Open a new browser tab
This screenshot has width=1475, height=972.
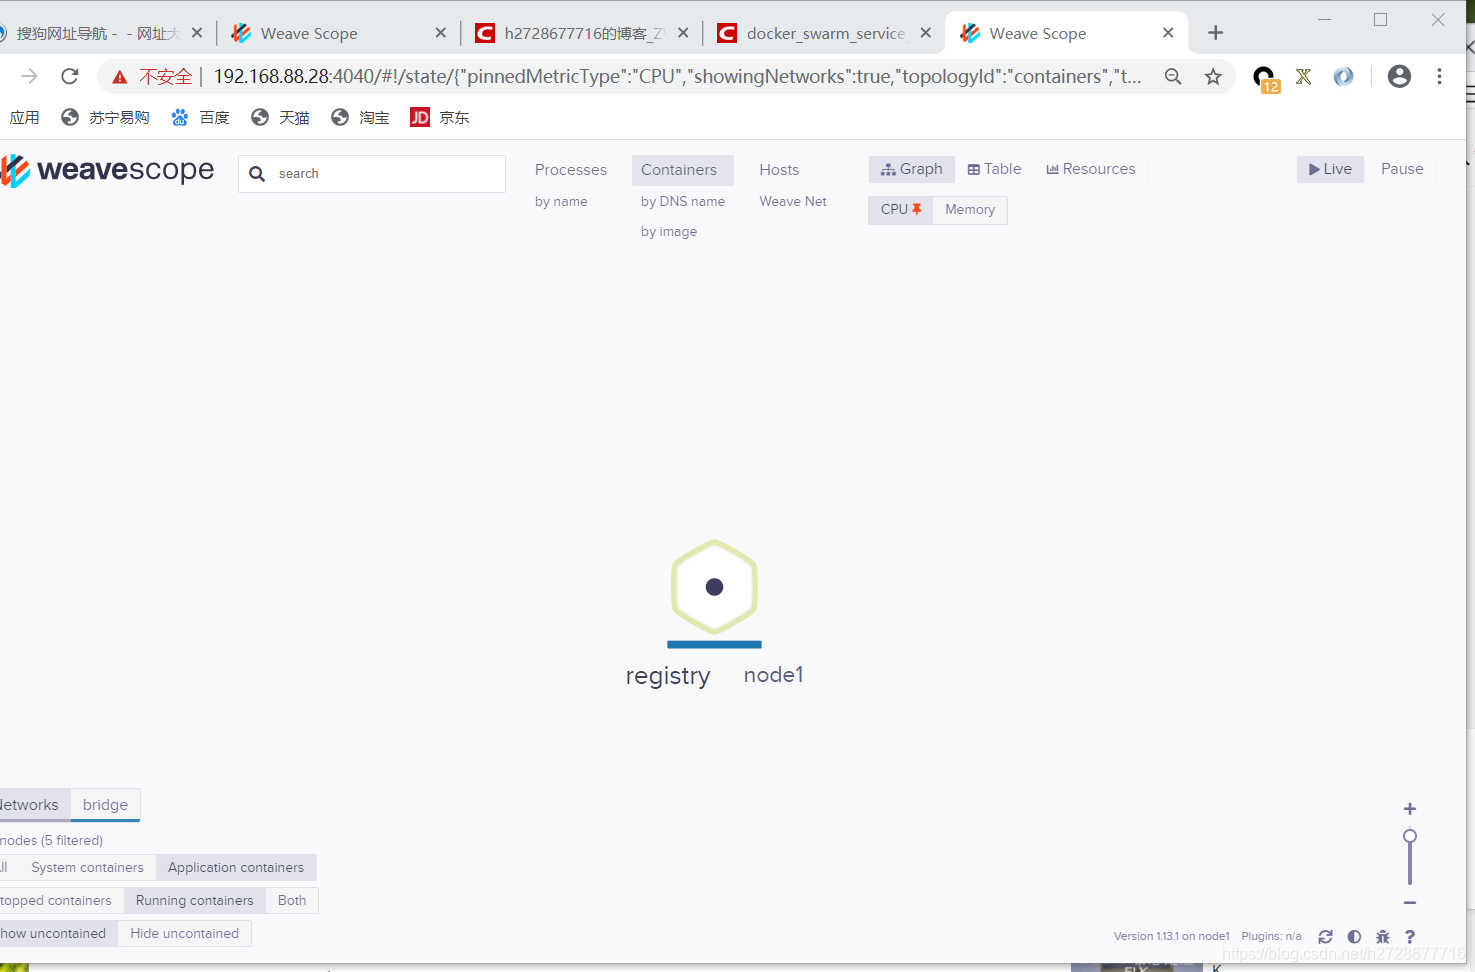pyautogui.click(x=1215, y=33)
